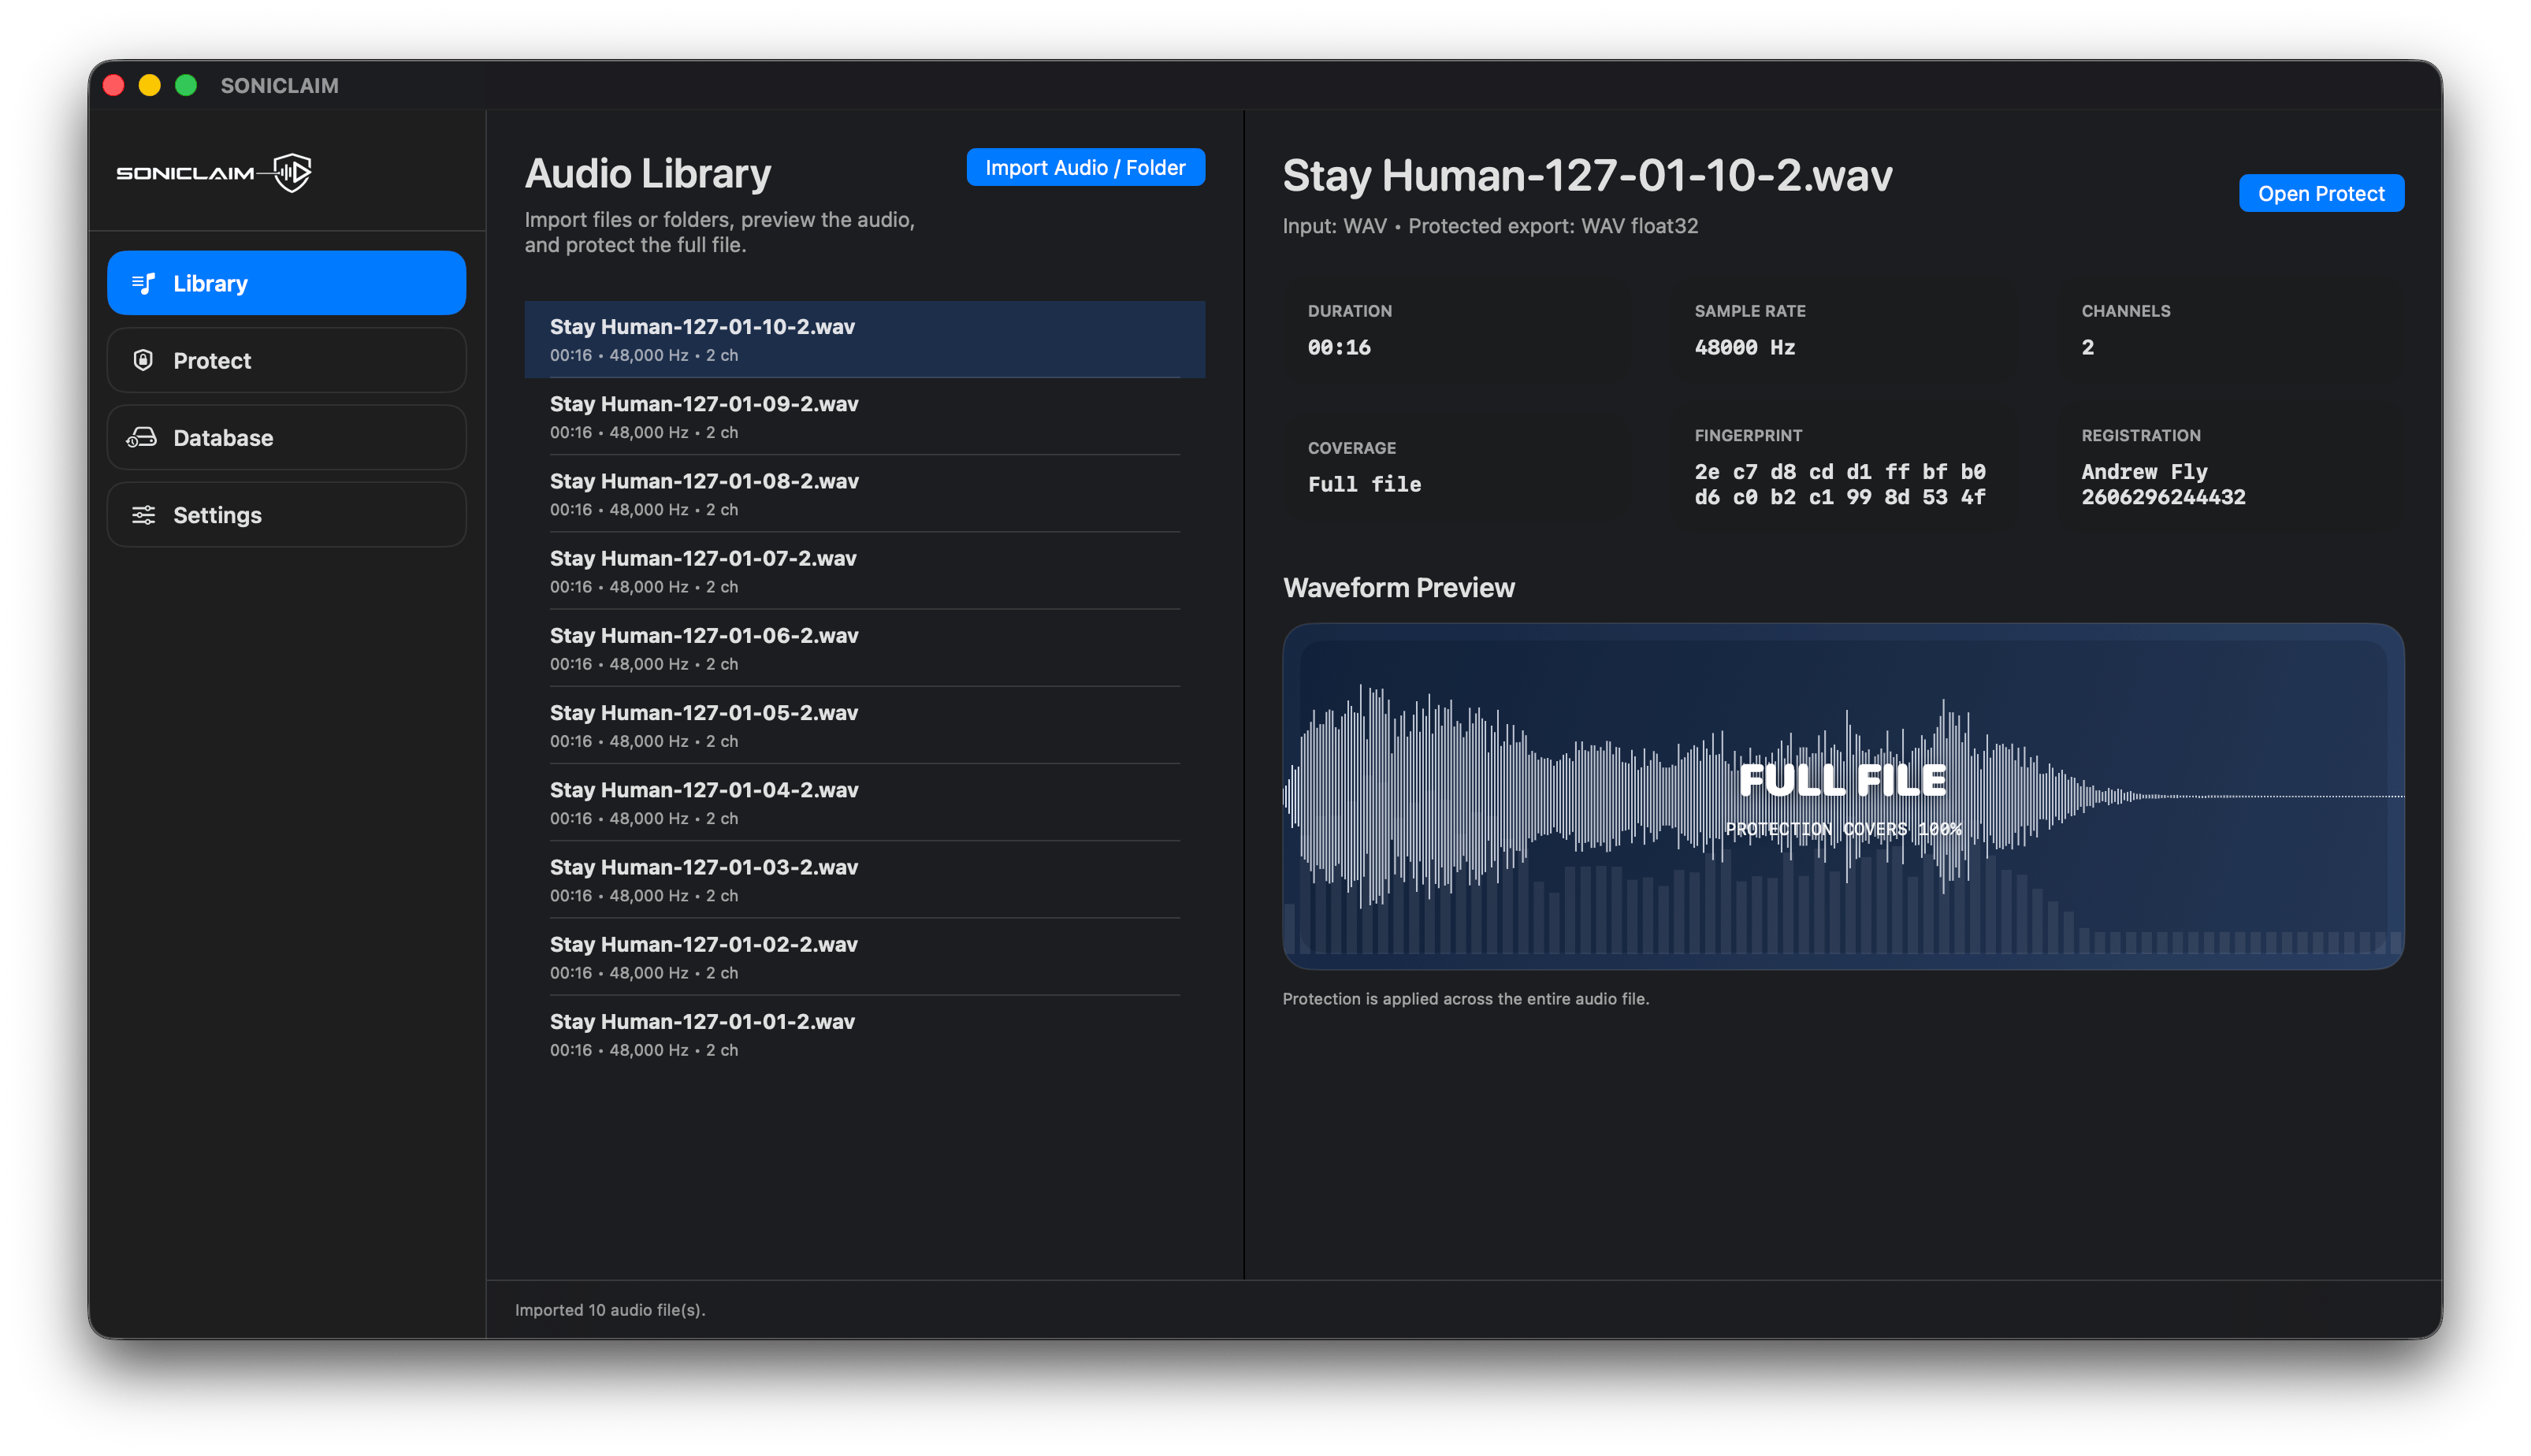The width and height of the screenshot is (2531, 1456).
Task: Open the Settings section
Action: click(286, 514)
